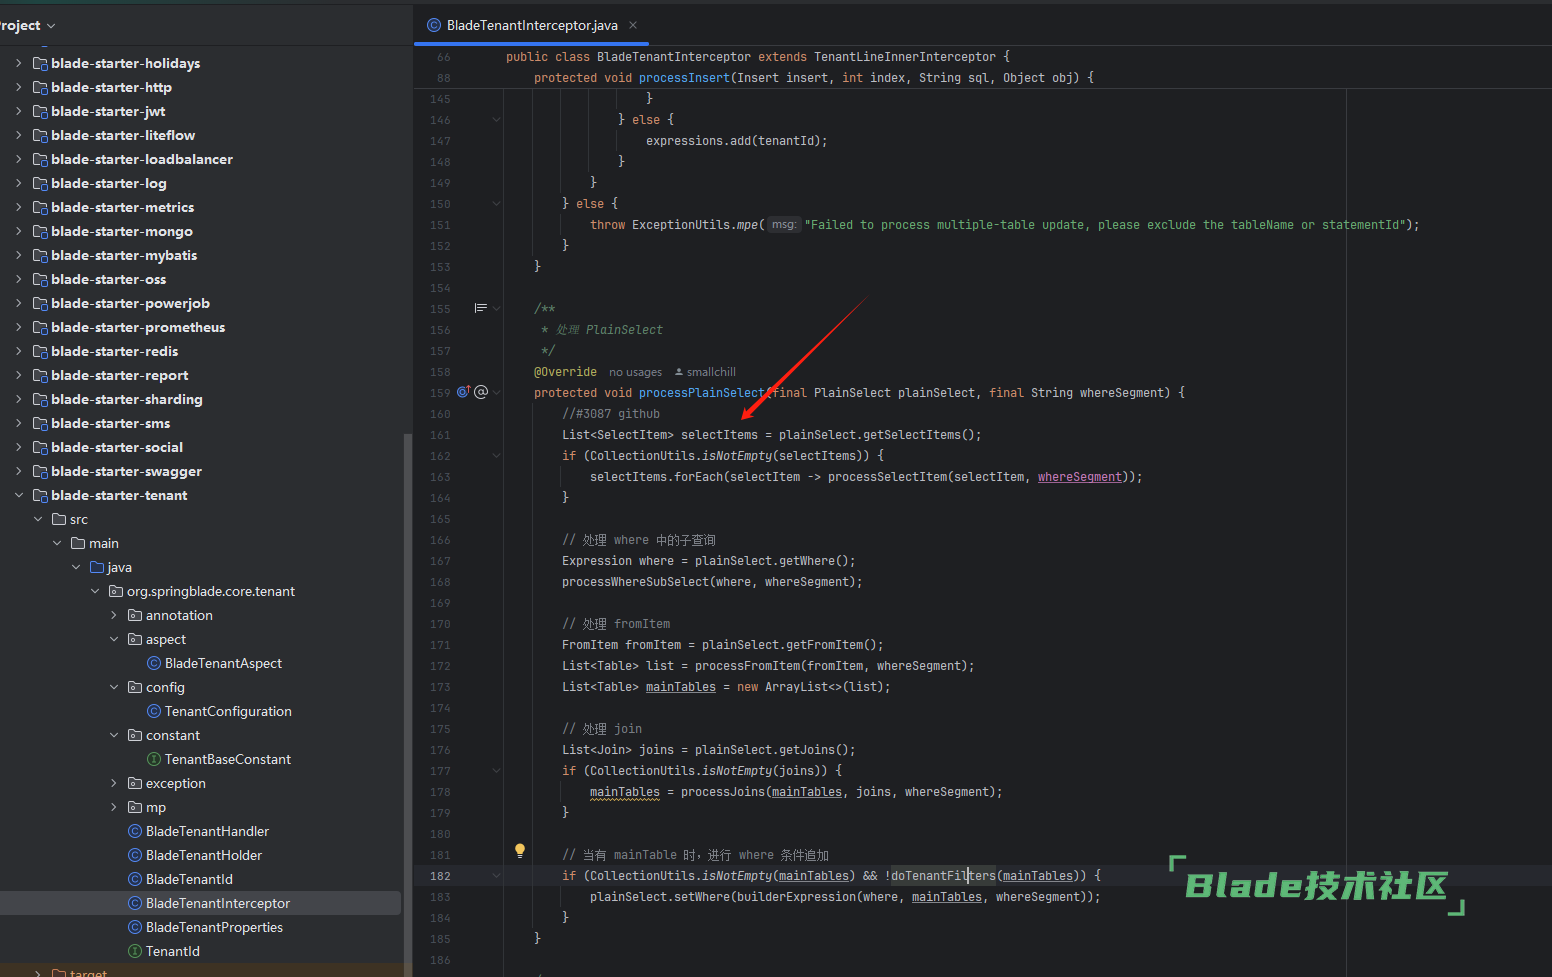
Task: Click the sticky processInsert line 88
Action: (813, 78)
